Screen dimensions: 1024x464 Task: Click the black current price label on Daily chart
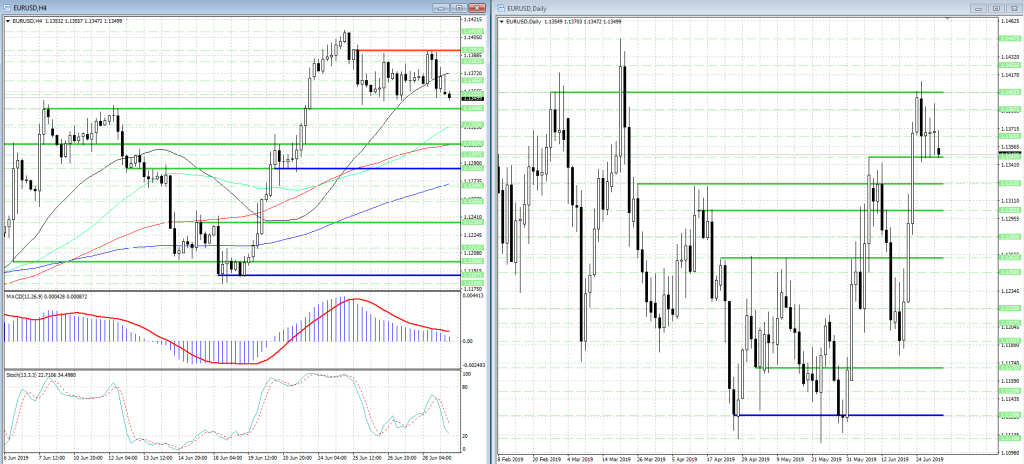pos(1009,152)
